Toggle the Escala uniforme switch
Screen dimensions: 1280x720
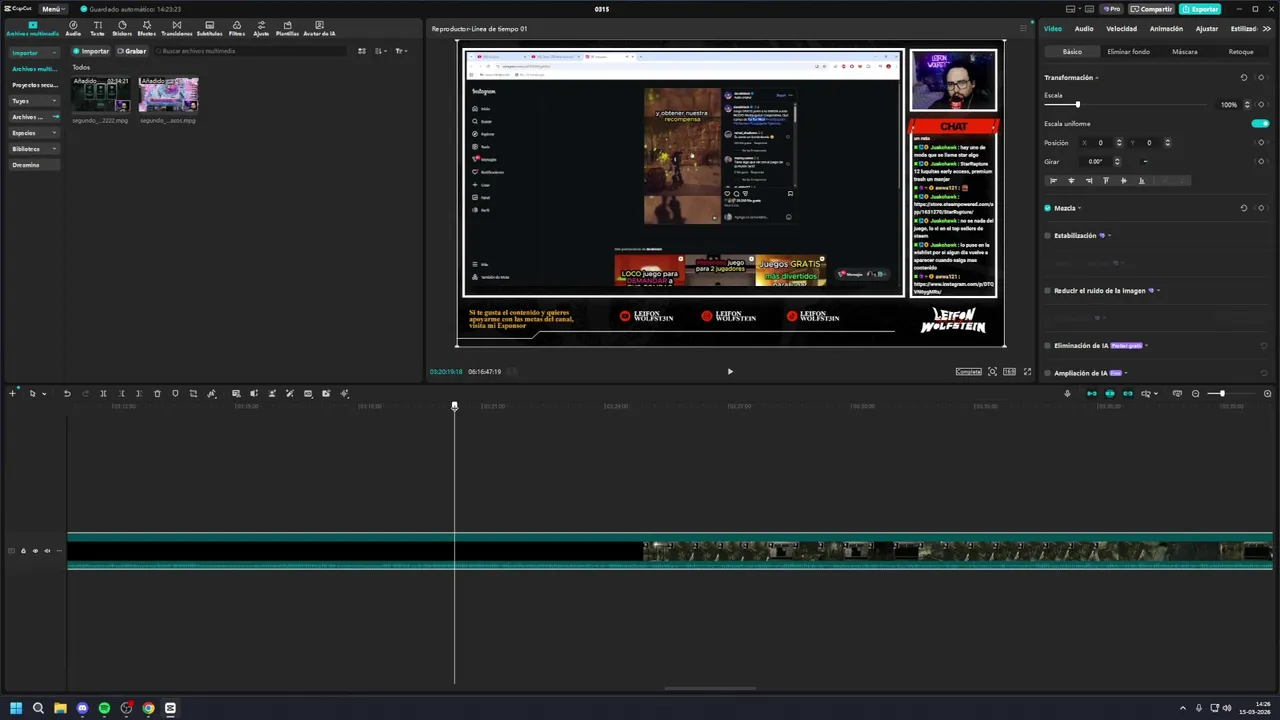(x=1260, y=123)
